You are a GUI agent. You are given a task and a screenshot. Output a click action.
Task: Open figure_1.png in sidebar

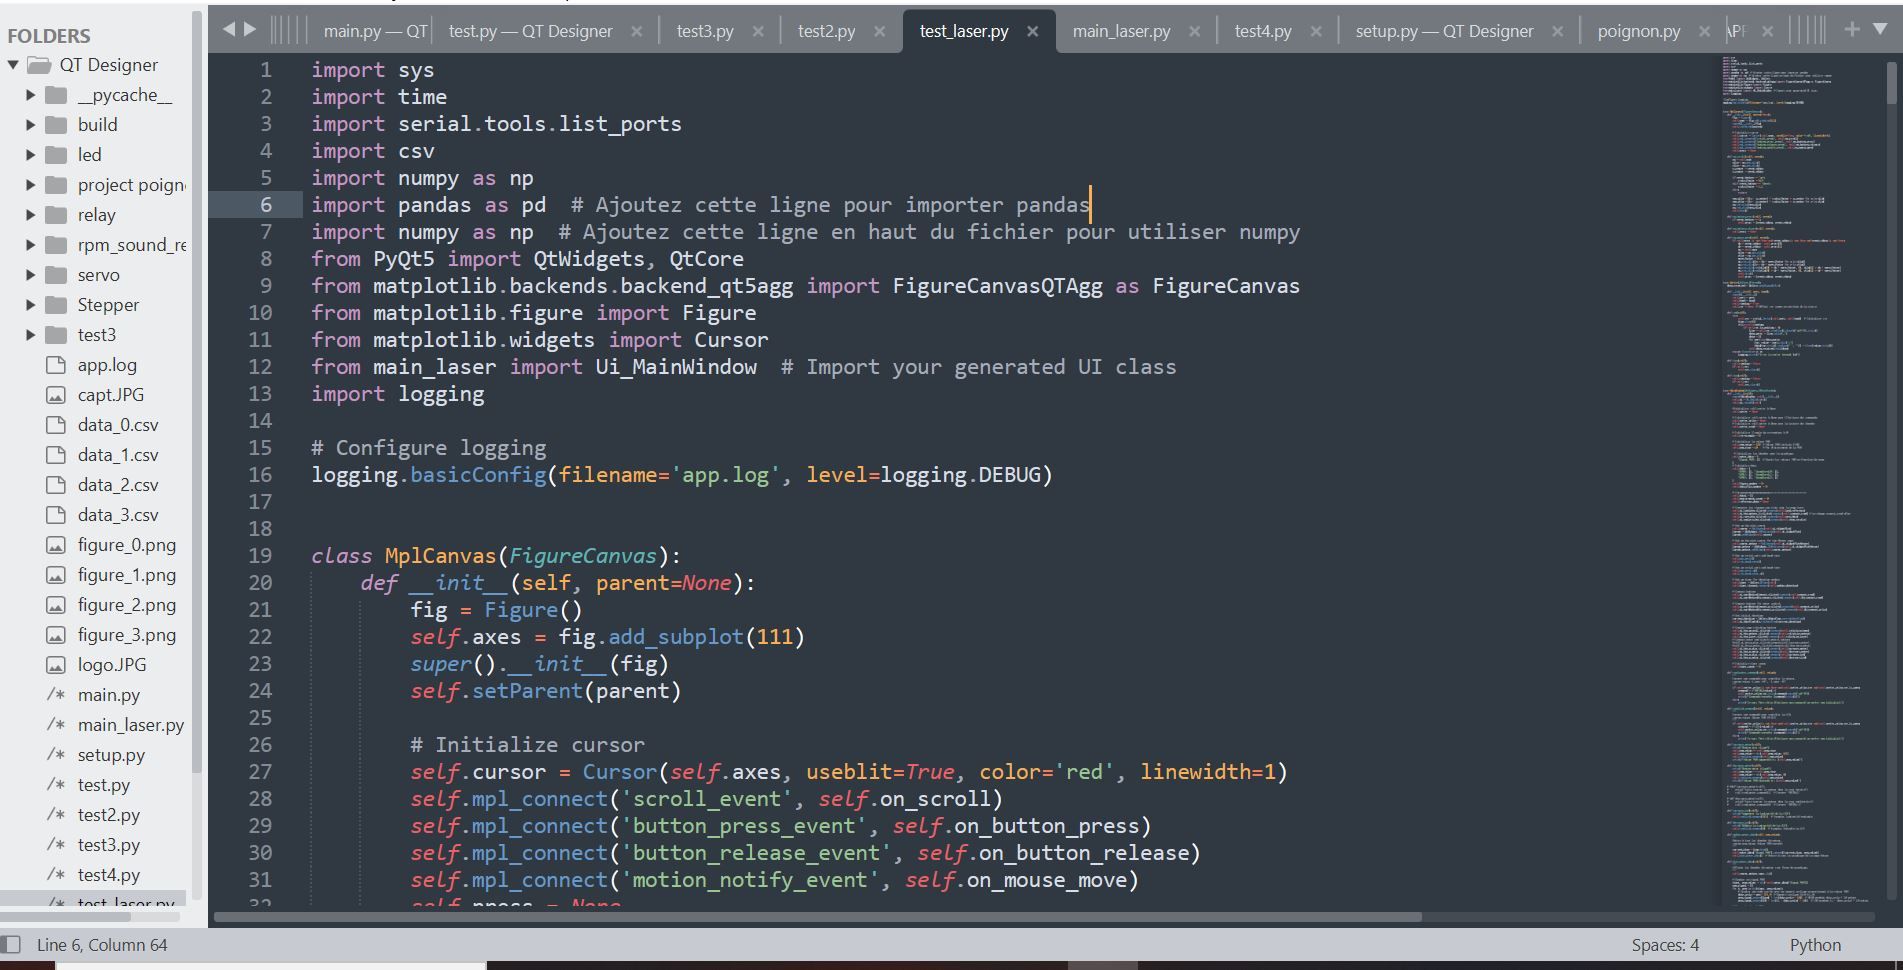pyautogui.click(x=127, y=575)
